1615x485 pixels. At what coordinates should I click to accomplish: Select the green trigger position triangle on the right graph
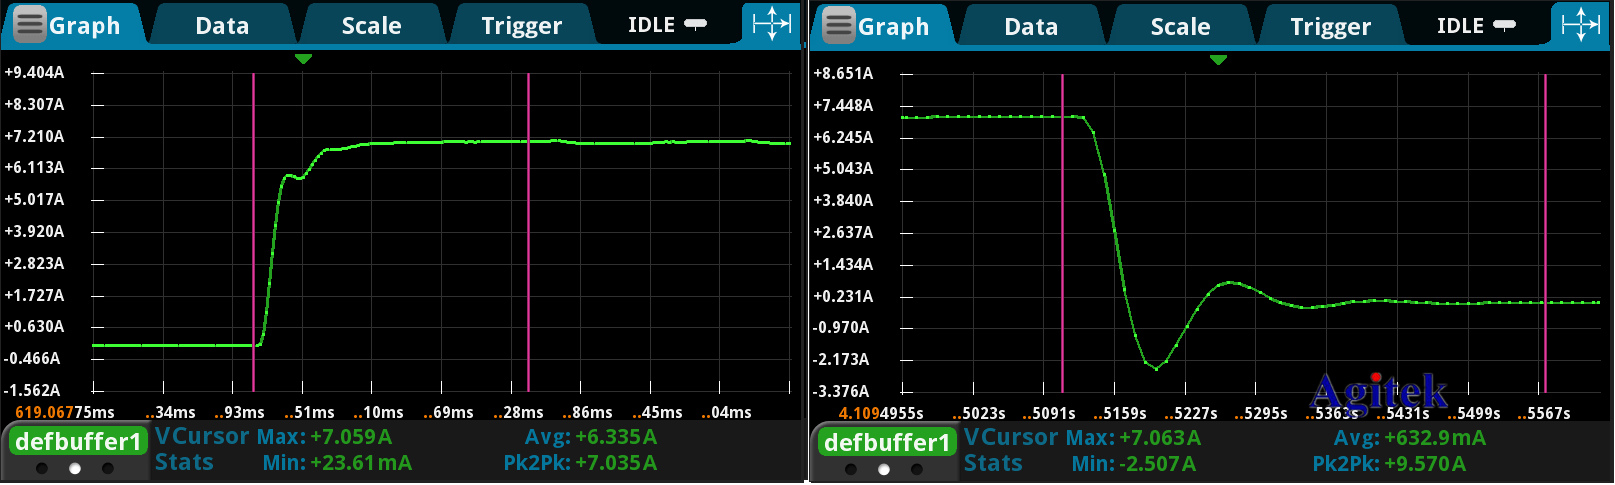(x=1218, y=60)
